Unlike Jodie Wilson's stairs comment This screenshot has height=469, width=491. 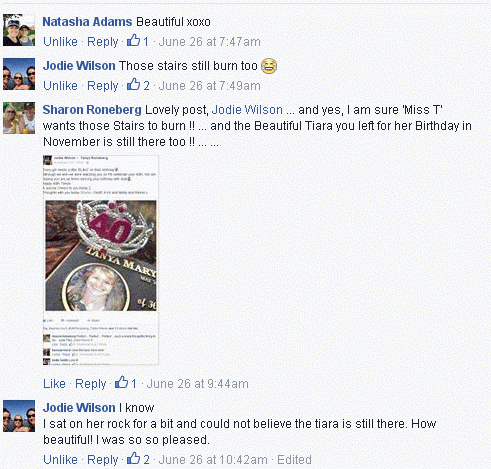[x=60, y=86]
